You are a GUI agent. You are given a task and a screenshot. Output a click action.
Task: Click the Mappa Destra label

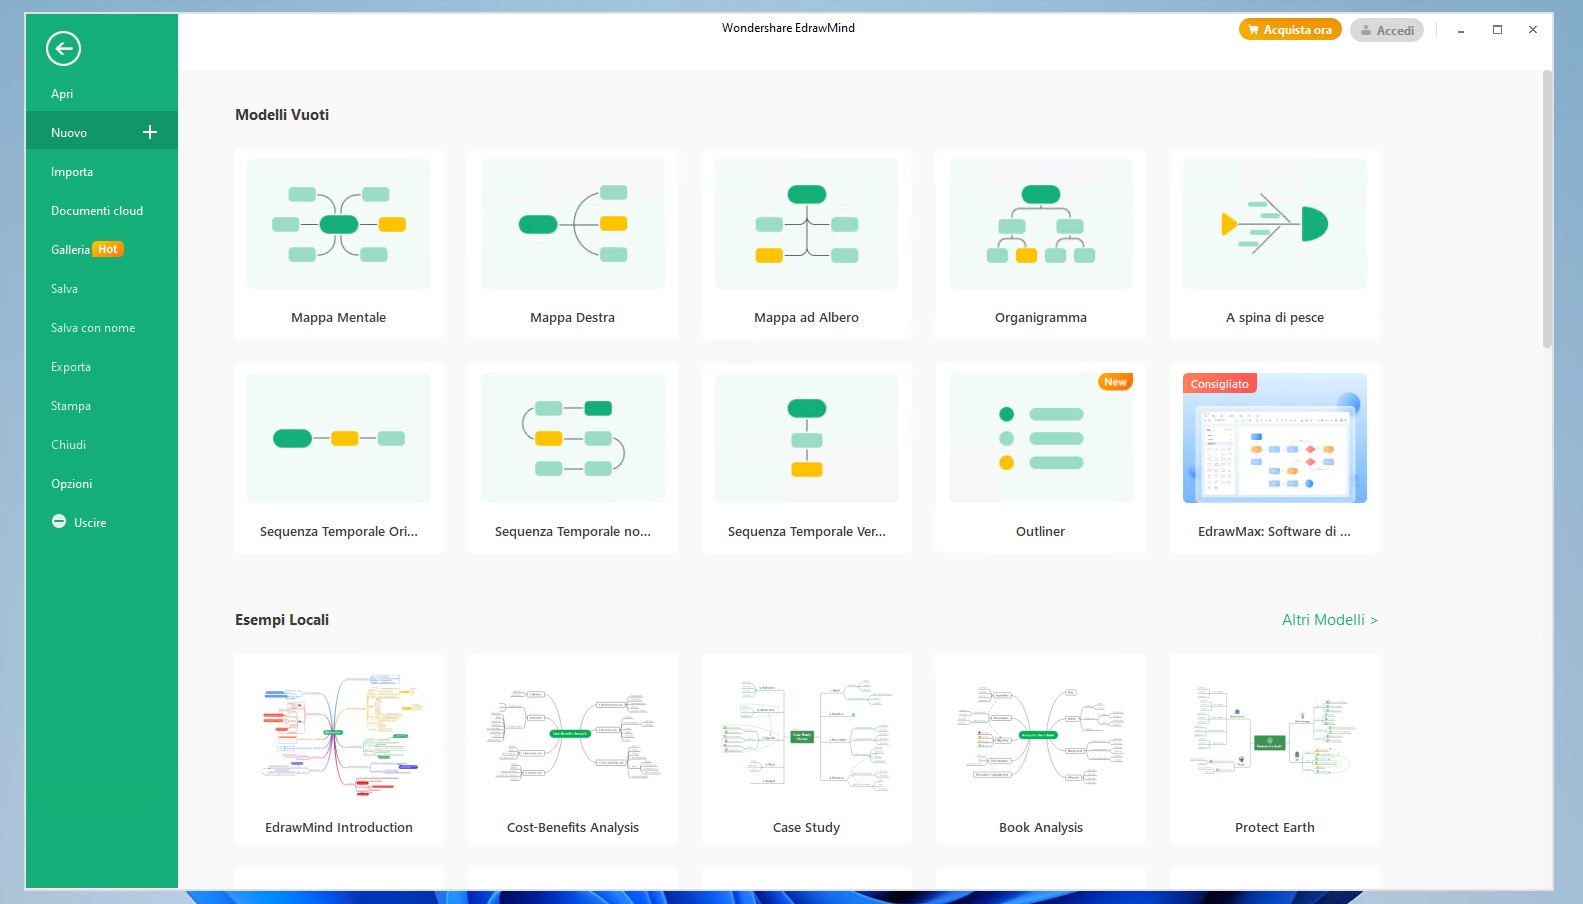[573, 318]
